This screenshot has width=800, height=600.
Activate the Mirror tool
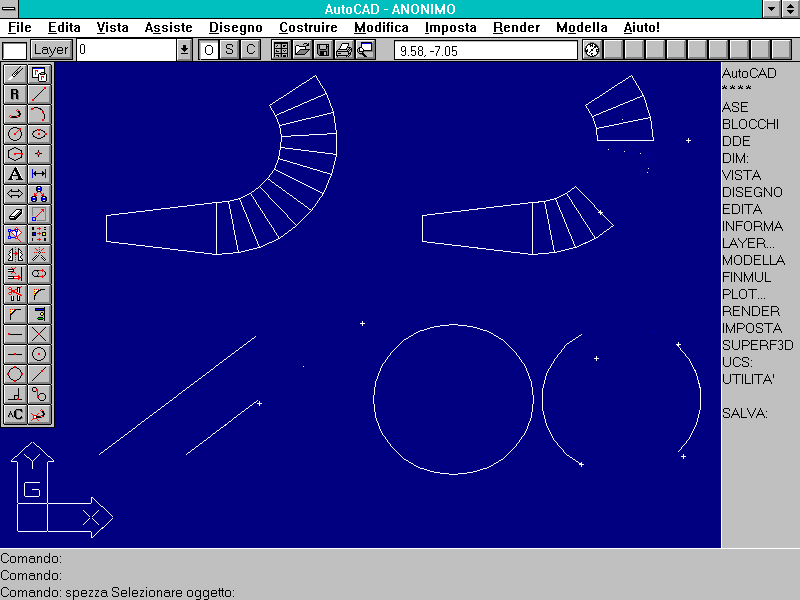15,253
